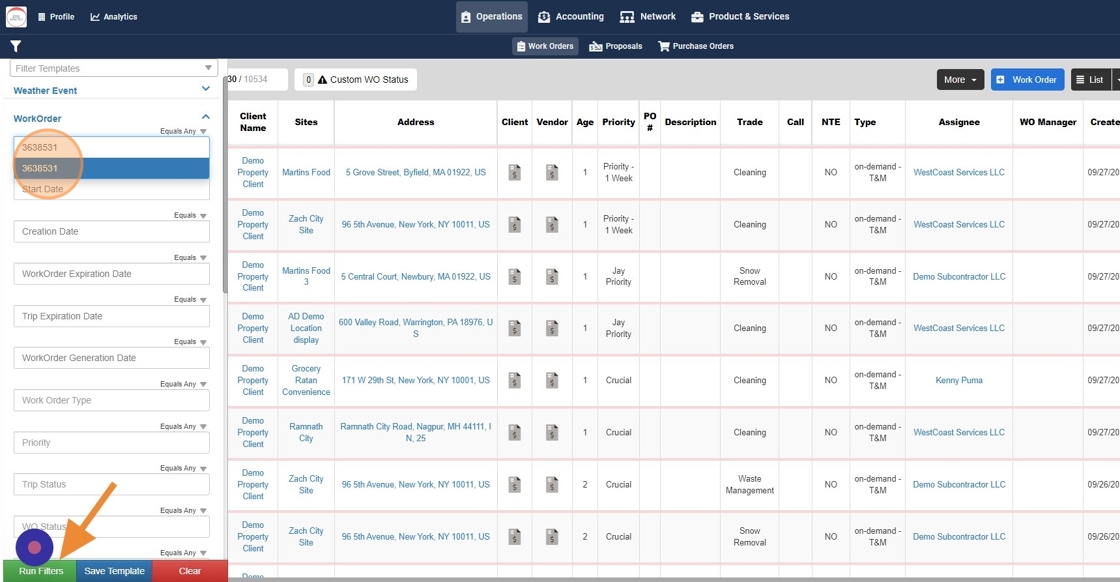Click the Creation Date input field
The image size is (1120, 582).
point(112,231)
